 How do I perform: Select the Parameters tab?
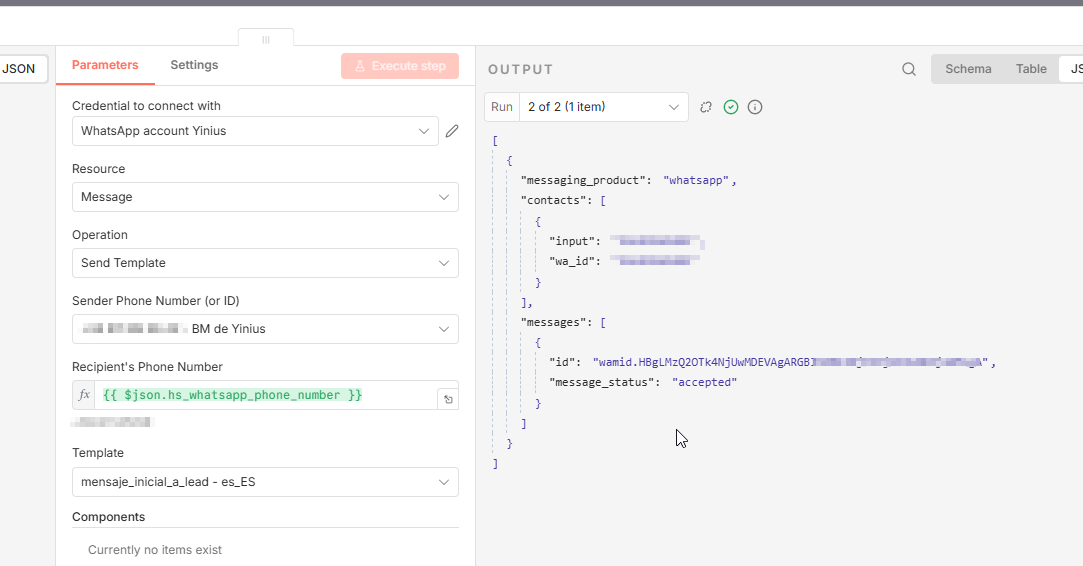(x=105, y=65)
